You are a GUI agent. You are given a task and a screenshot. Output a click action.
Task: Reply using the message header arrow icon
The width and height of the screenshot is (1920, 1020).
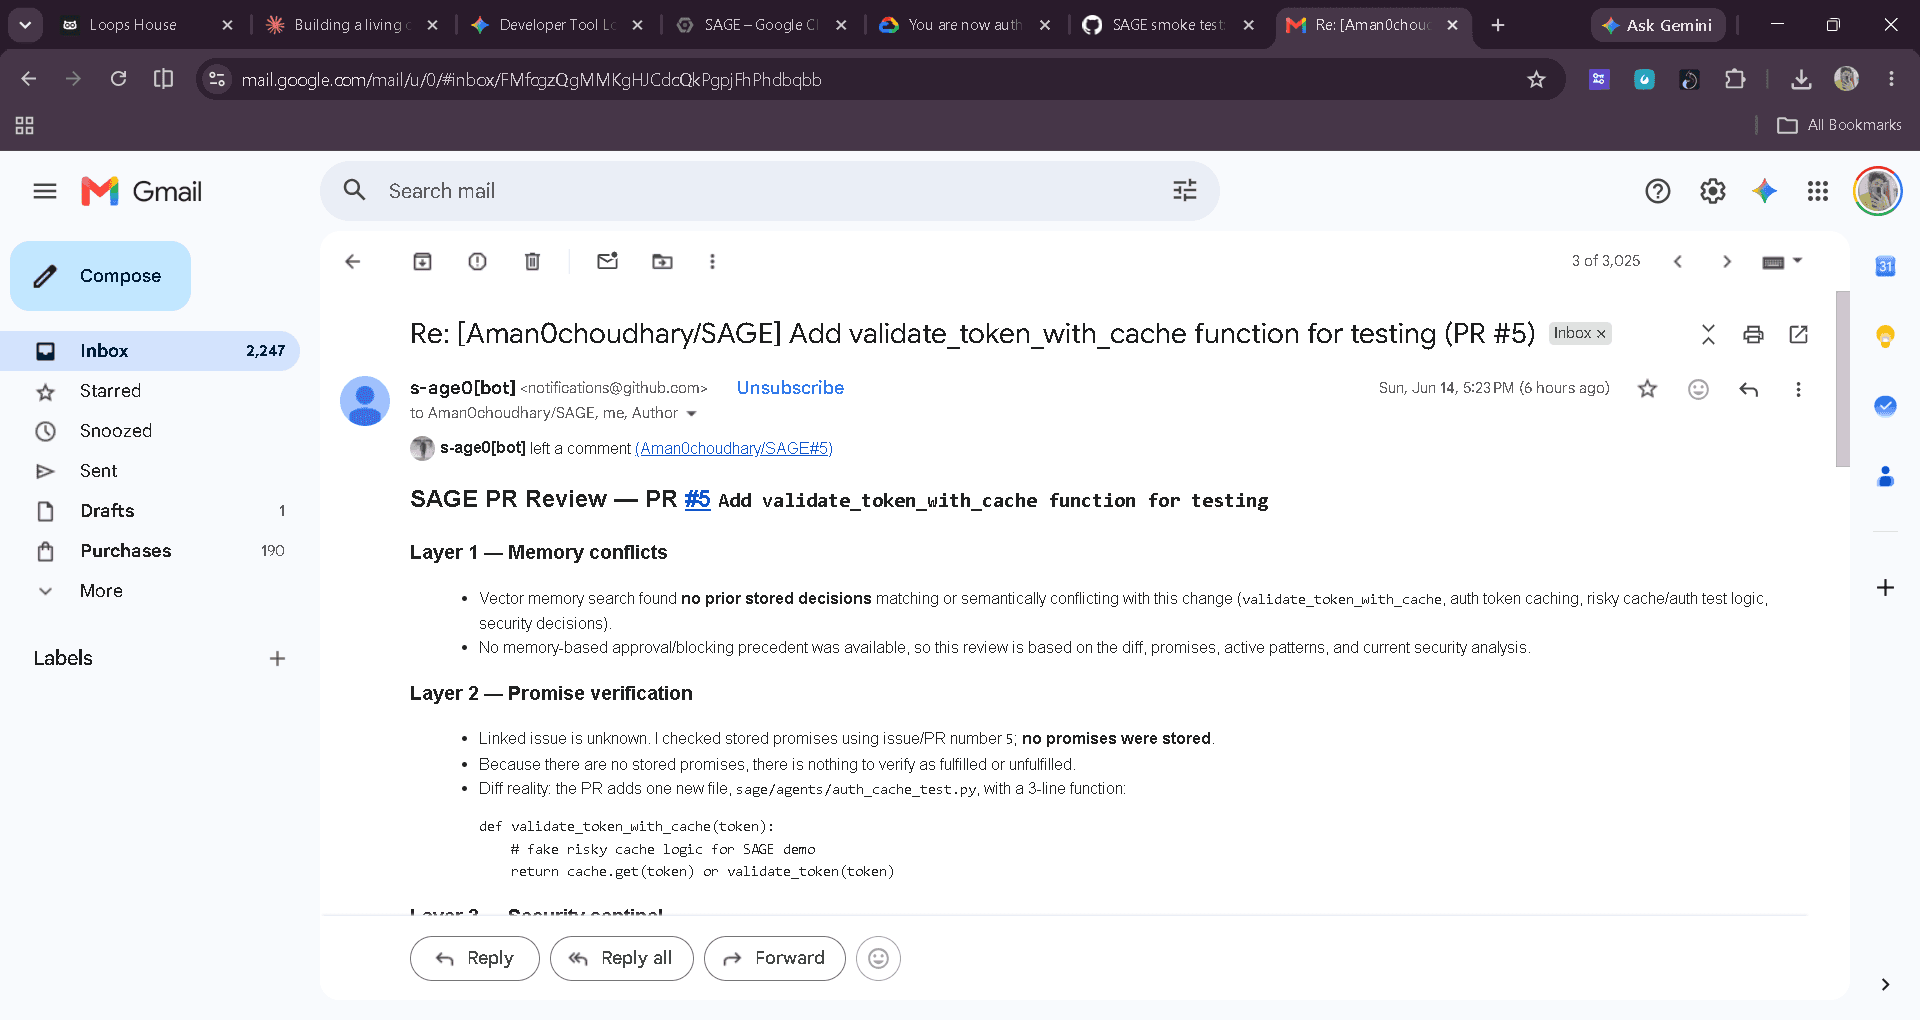point(1748,389)
